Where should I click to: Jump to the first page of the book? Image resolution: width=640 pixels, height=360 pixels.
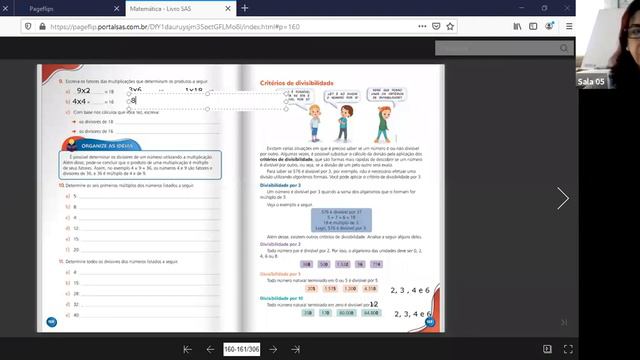click(x=187, y=349)
